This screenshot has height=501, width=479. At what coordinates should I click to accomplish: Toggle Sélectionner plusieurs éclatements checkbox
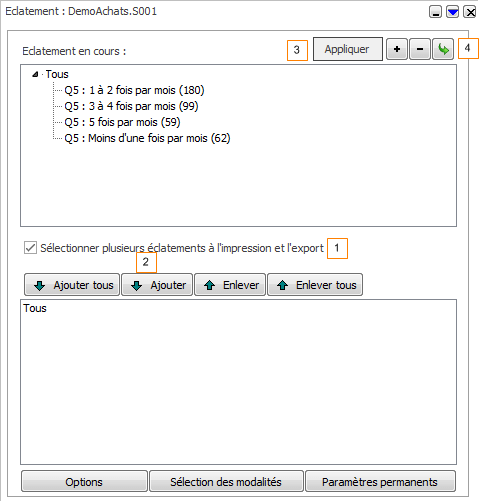pos(30,248)
